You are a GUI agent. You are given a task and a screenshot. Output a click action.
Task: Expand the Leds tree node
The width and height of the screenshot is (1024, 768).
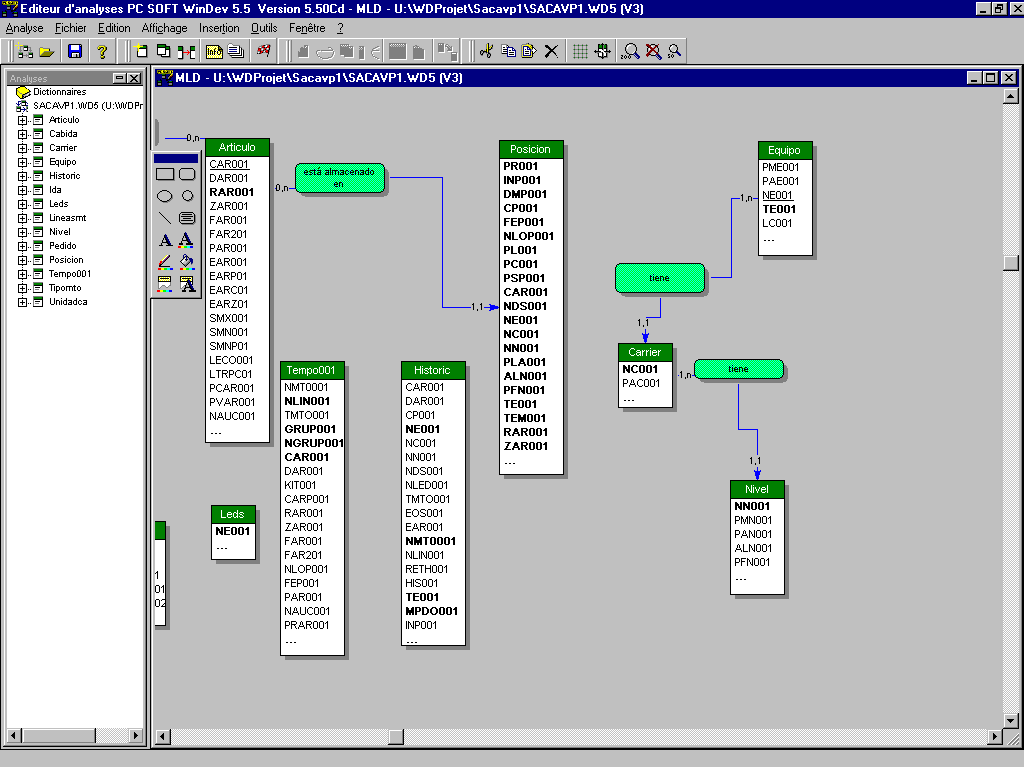(x=22, y=204)
